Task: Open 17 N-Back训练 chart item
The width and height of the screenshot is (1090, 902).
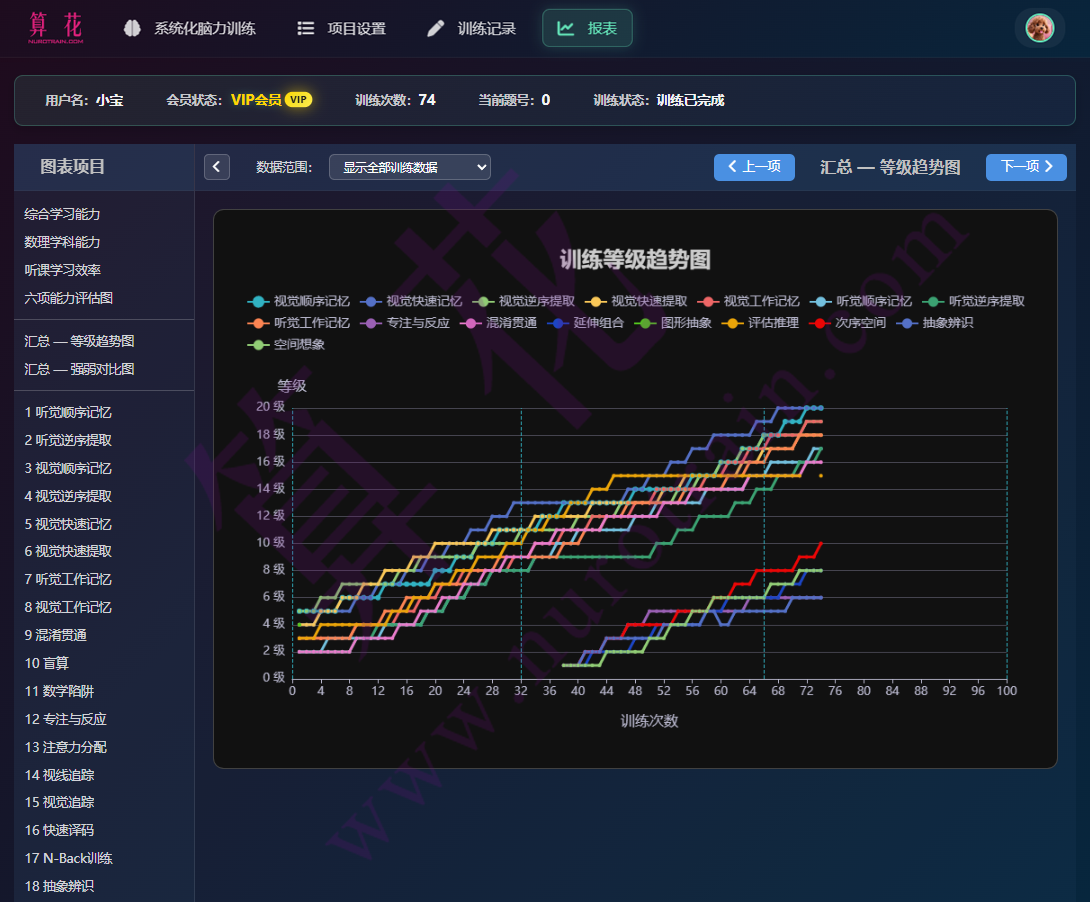Action: [68, 858]
